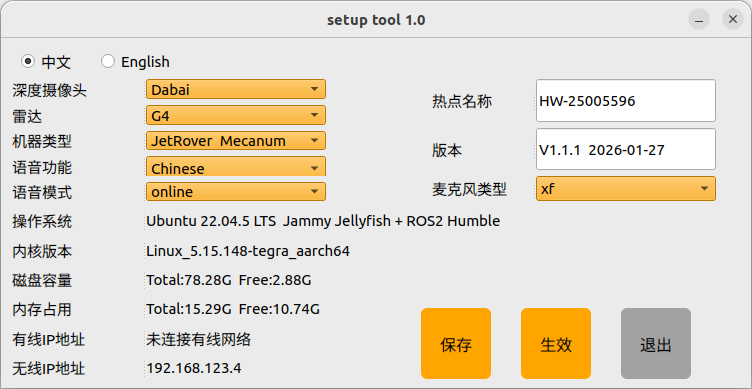752x389 pixels.
Task: Click the 操作系统 label
Action: (x=42, y=222)
